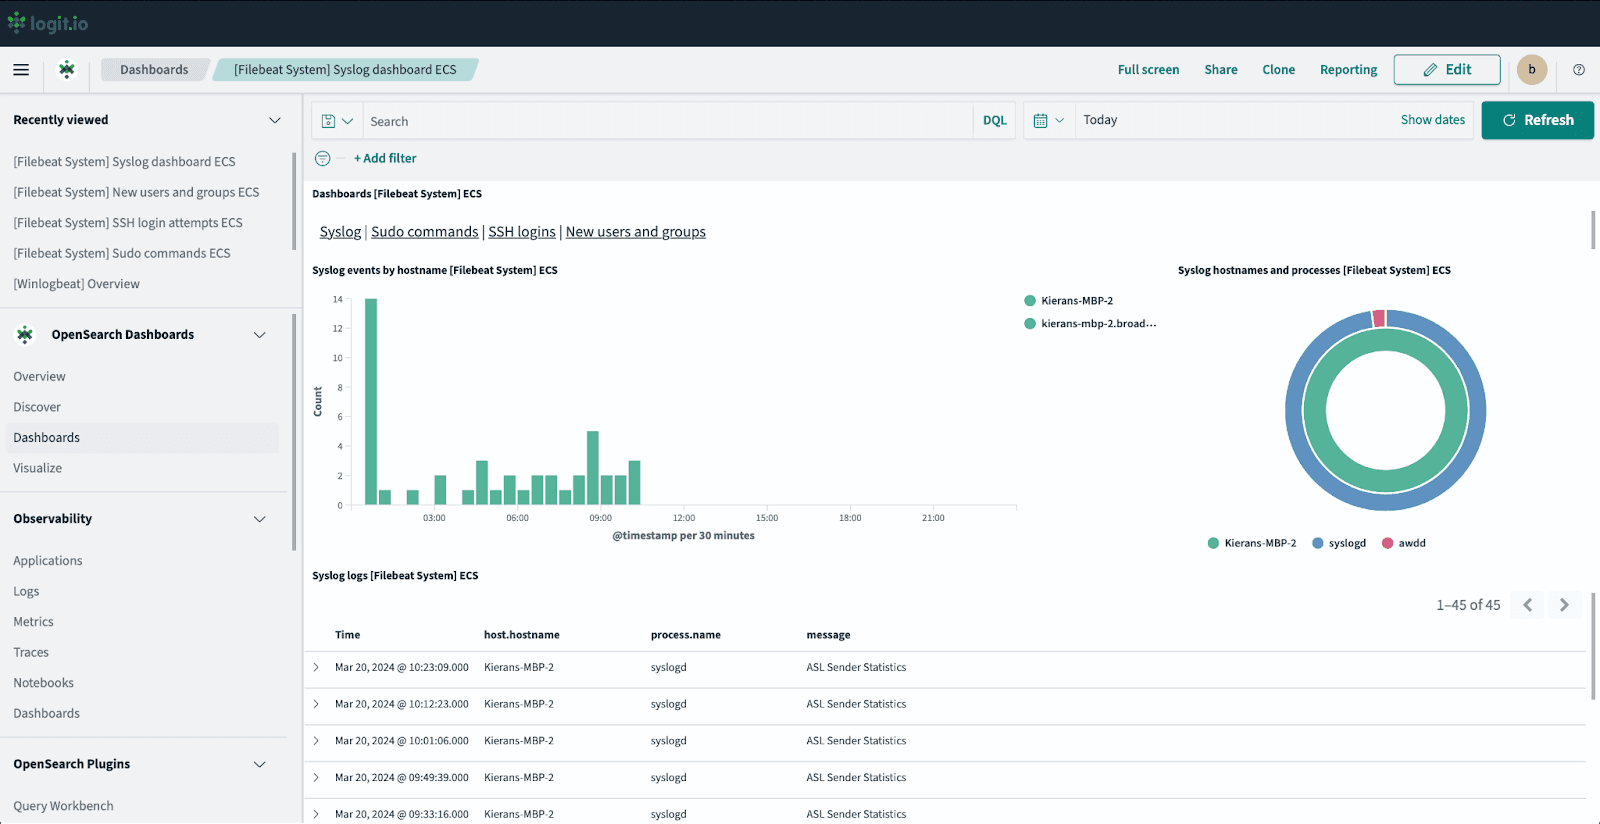Click the filter options circle icon
The height and width of the screenshot is (824, 1600).
(x=322, y=158)
